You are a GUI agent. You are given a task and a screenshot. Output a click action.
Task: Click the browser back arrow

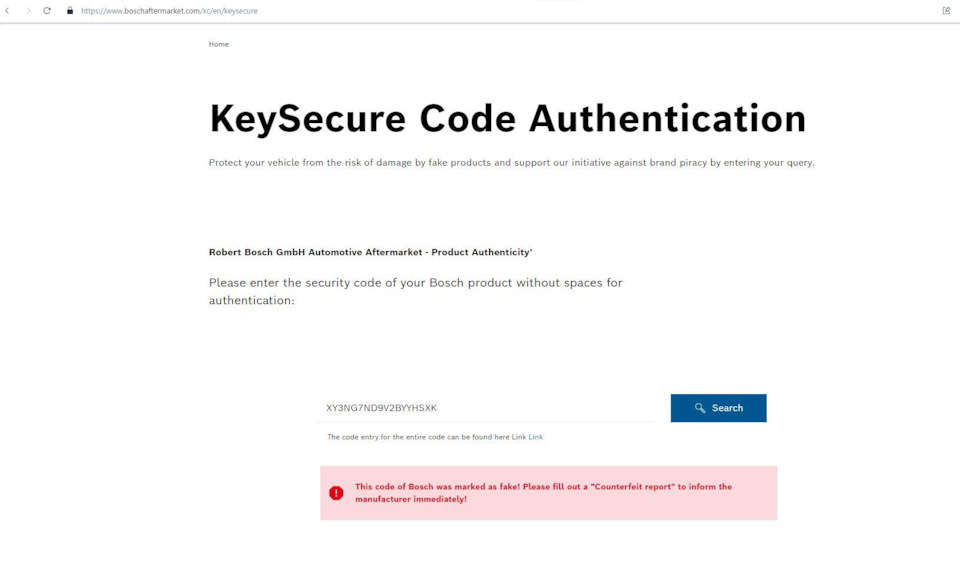[8, 11]
